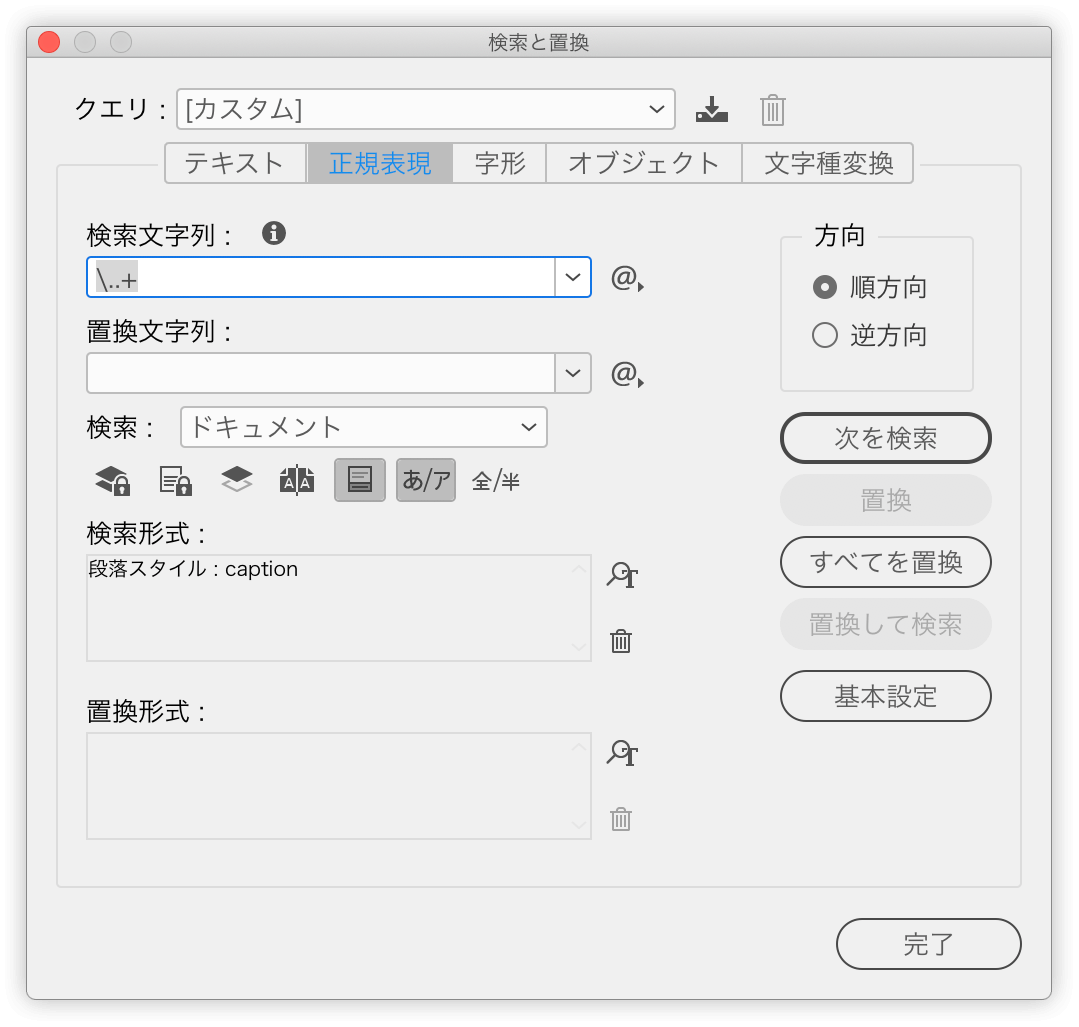Click the すべてを置換 button
This screenshot has width=1079, height=1027.
click(x=885, y=562)
